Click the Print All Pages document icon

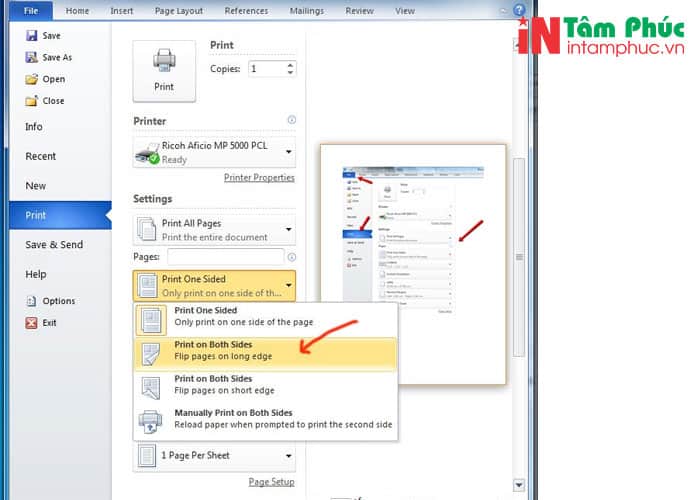[x=146, y=229]
